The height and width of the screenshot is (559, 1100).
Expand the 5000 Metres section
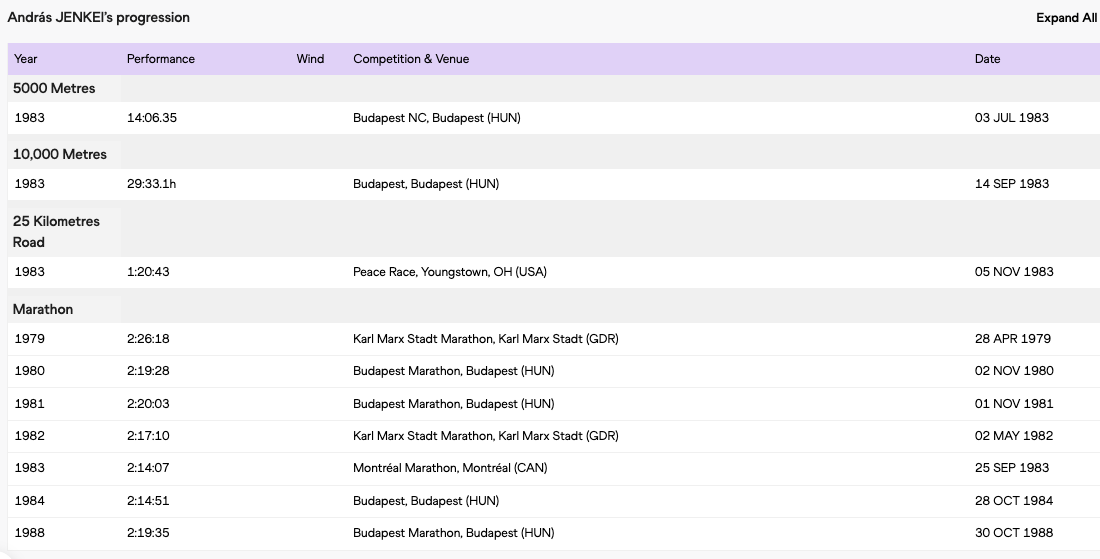click(x=54, y=88)
